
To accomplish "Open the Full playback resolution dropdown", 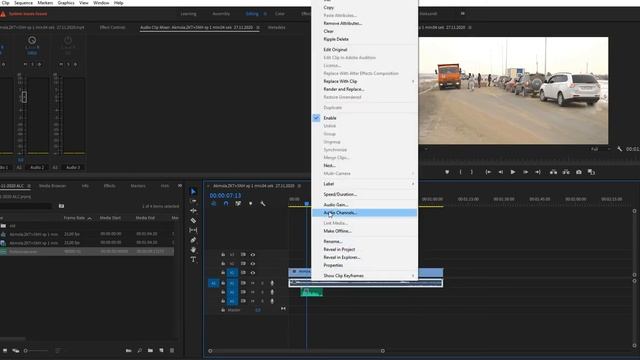I will pyautogui.click(x=601, y=149).
